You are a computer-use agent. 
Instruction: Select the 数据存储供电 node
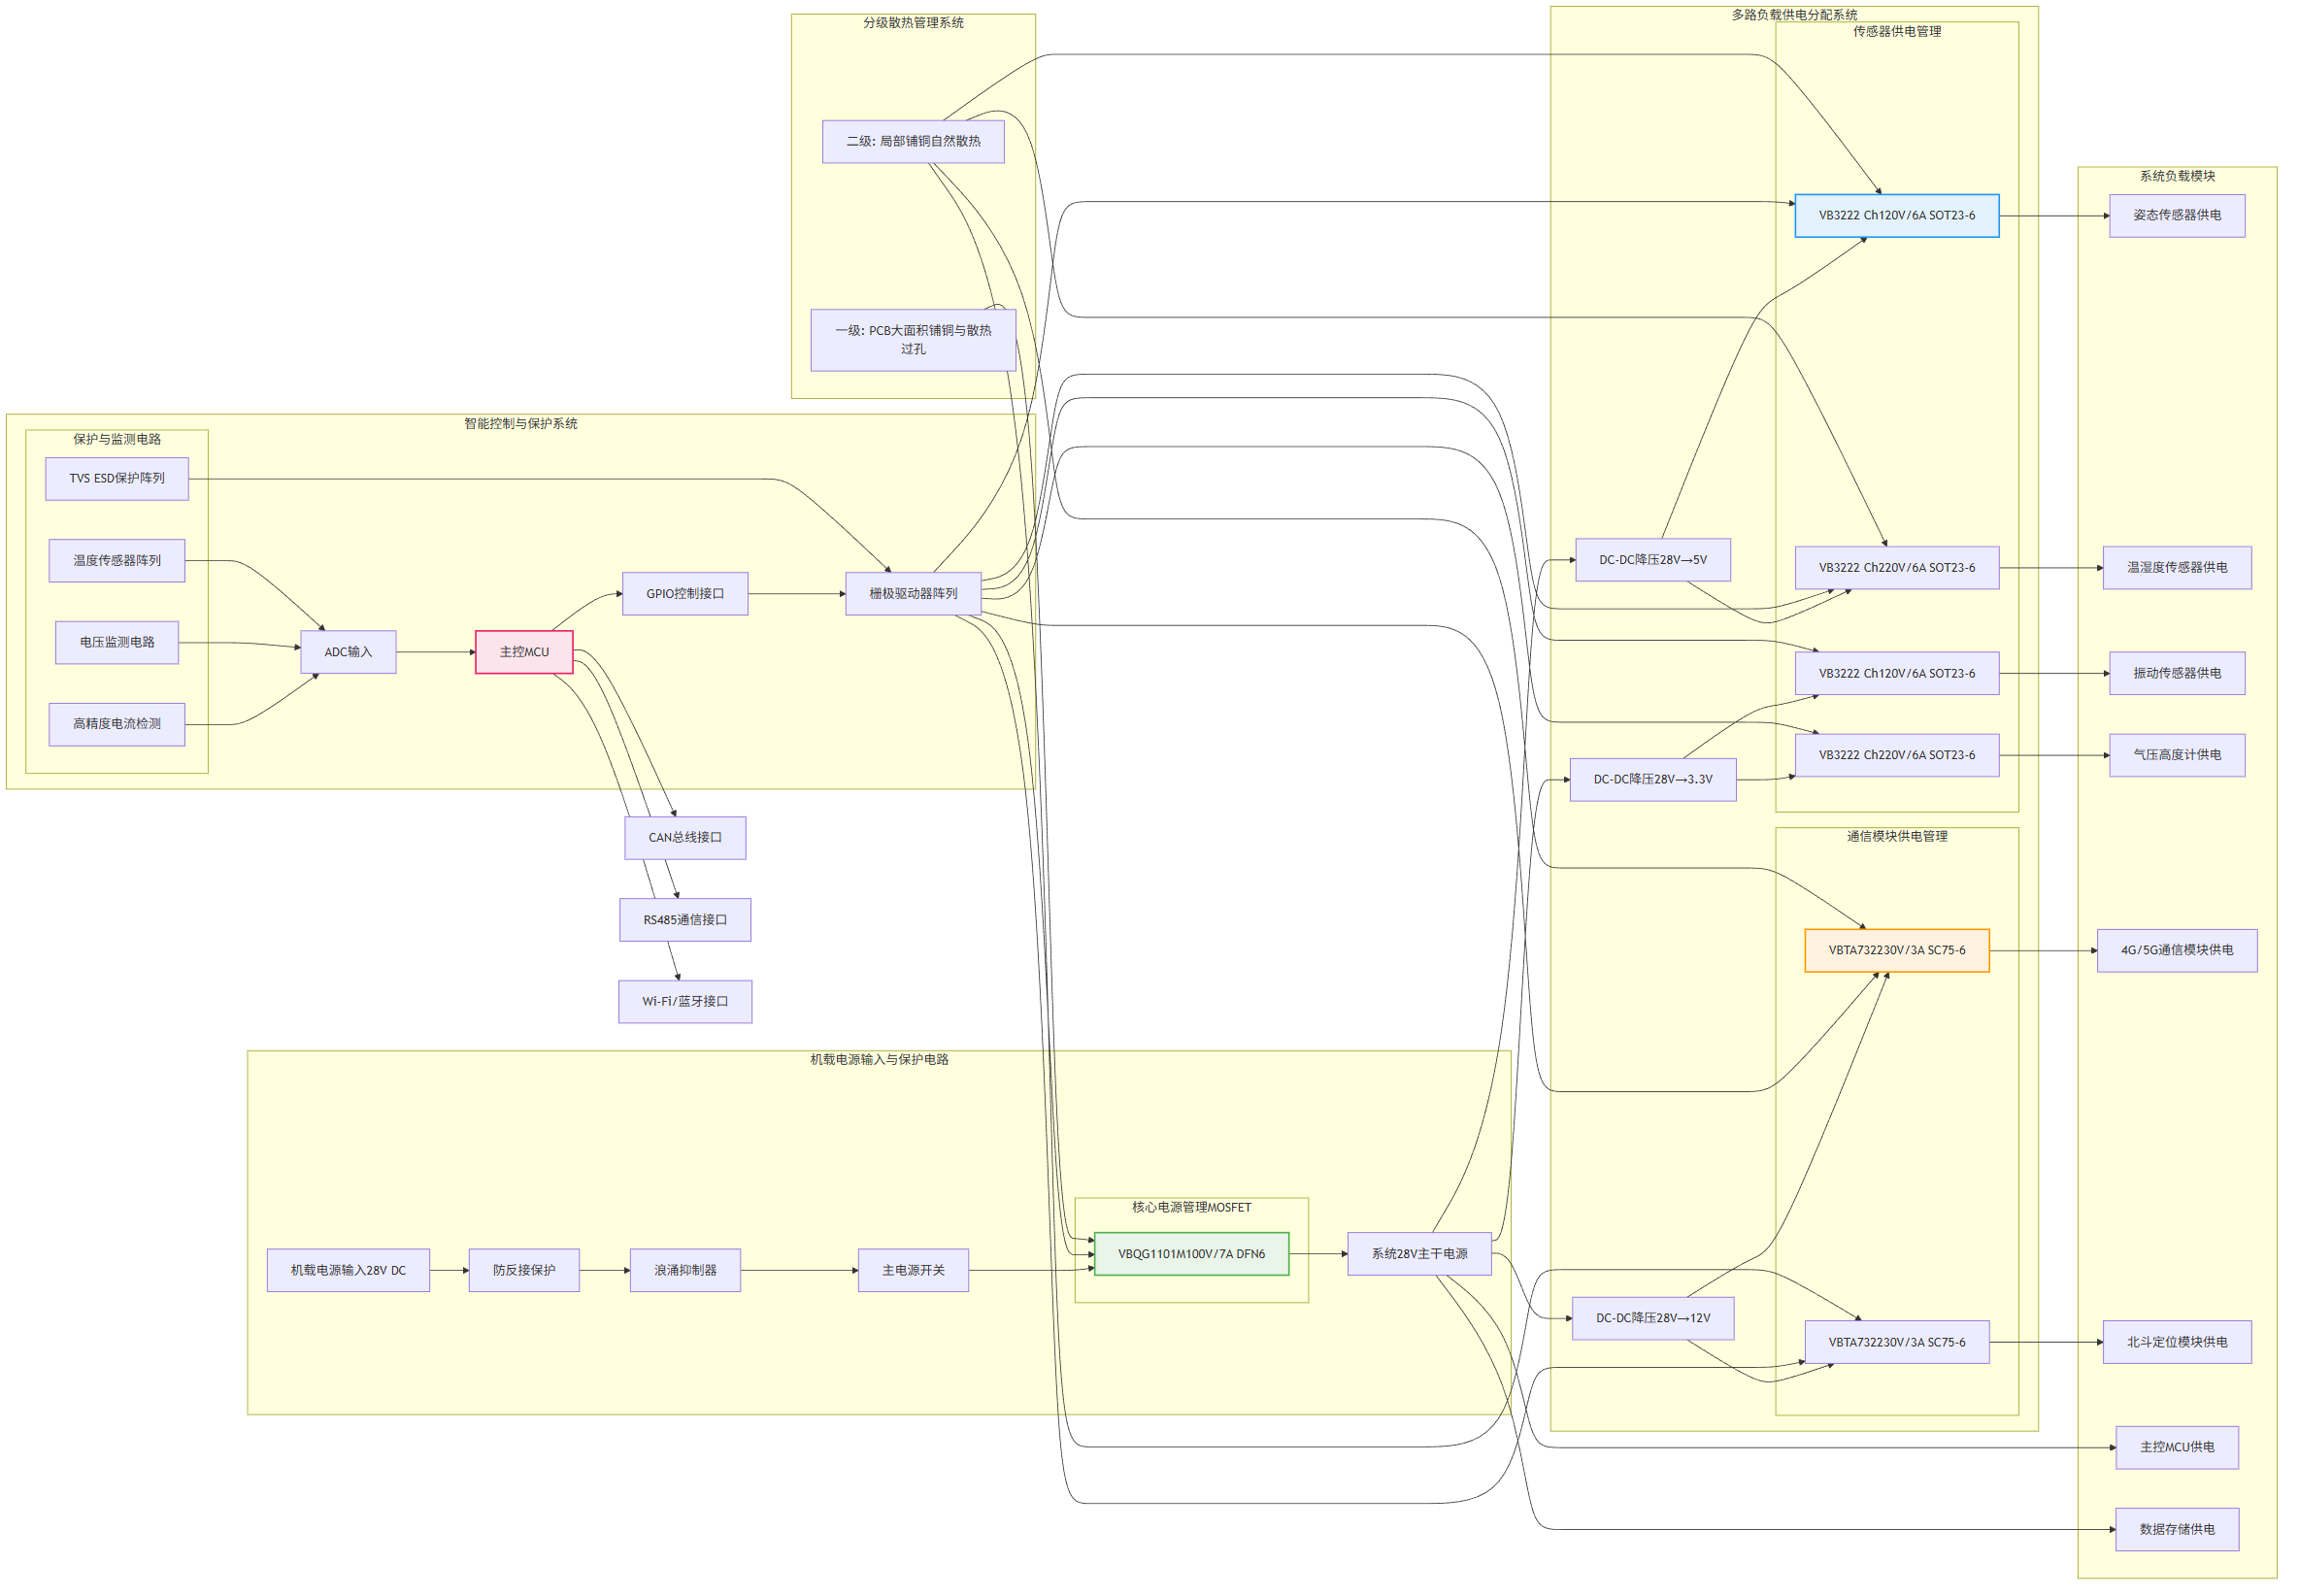pos(2176,1530)
